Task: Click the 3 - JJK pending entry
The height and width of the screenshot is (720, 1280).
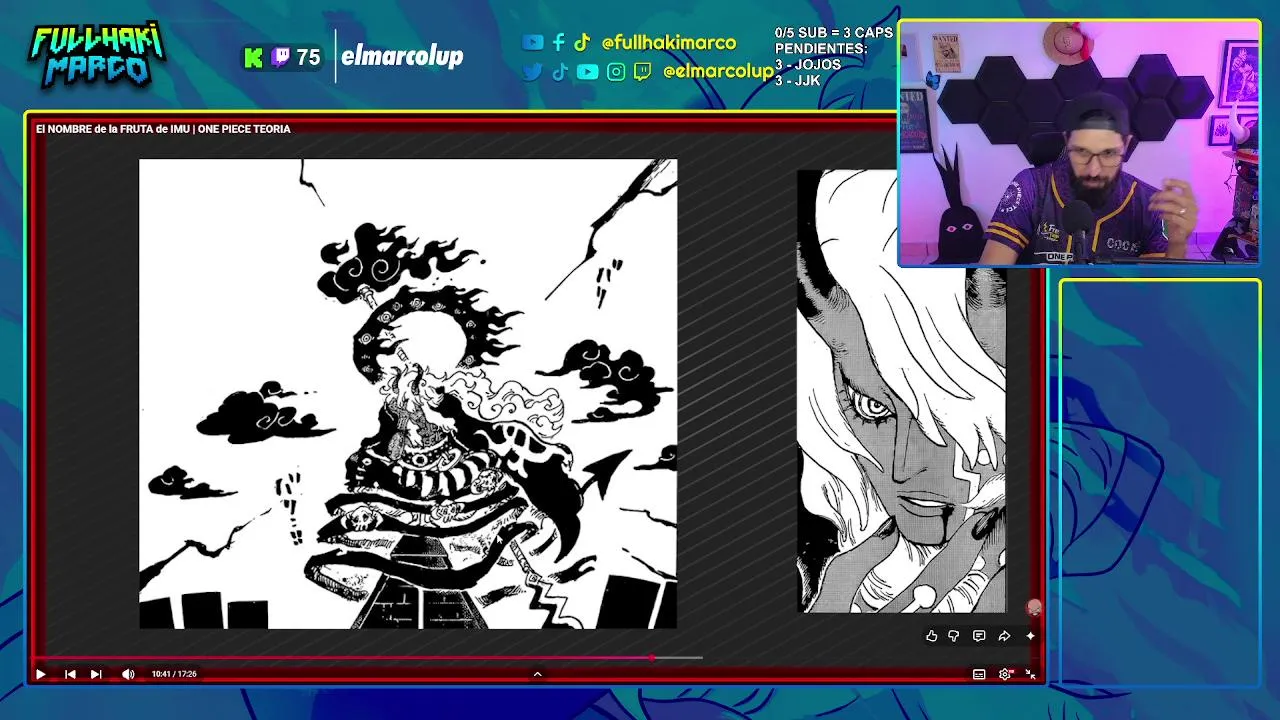Action: (798, 80)
